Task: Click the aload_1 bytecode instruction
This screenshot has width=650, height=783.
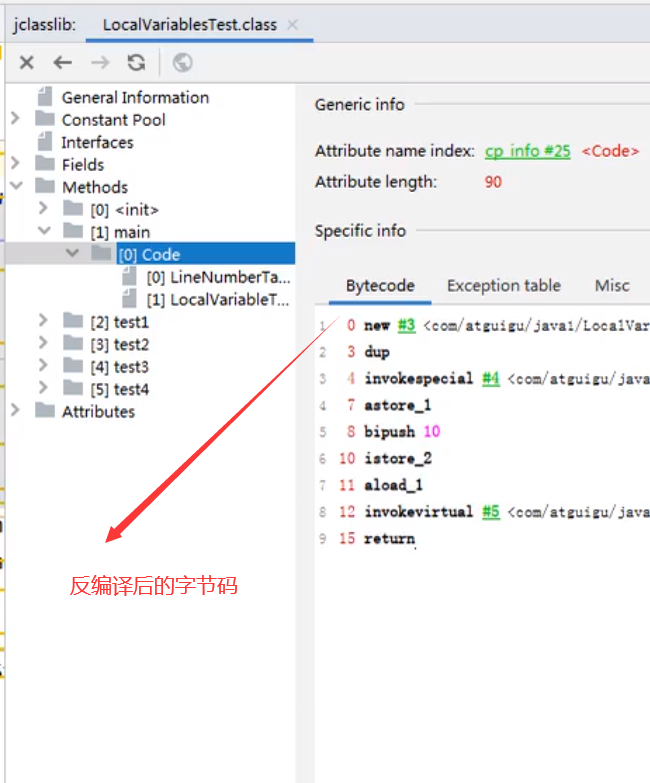Action: pyautogui.click(x=393, y=485)
